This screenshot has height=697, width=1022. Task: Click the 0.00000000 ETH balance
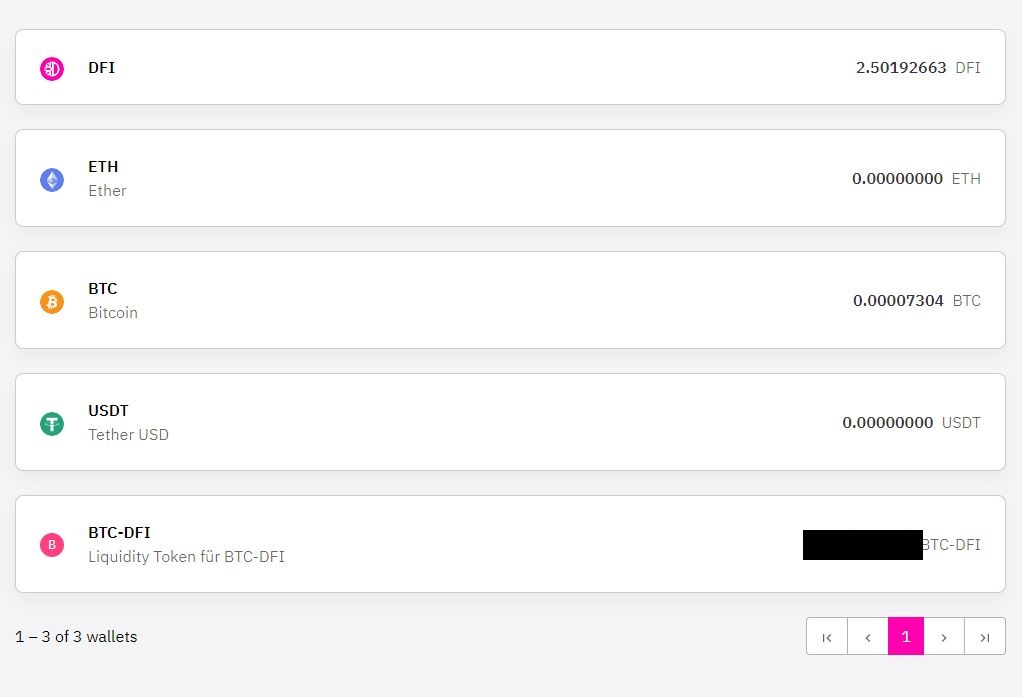[x=916, y=179]
